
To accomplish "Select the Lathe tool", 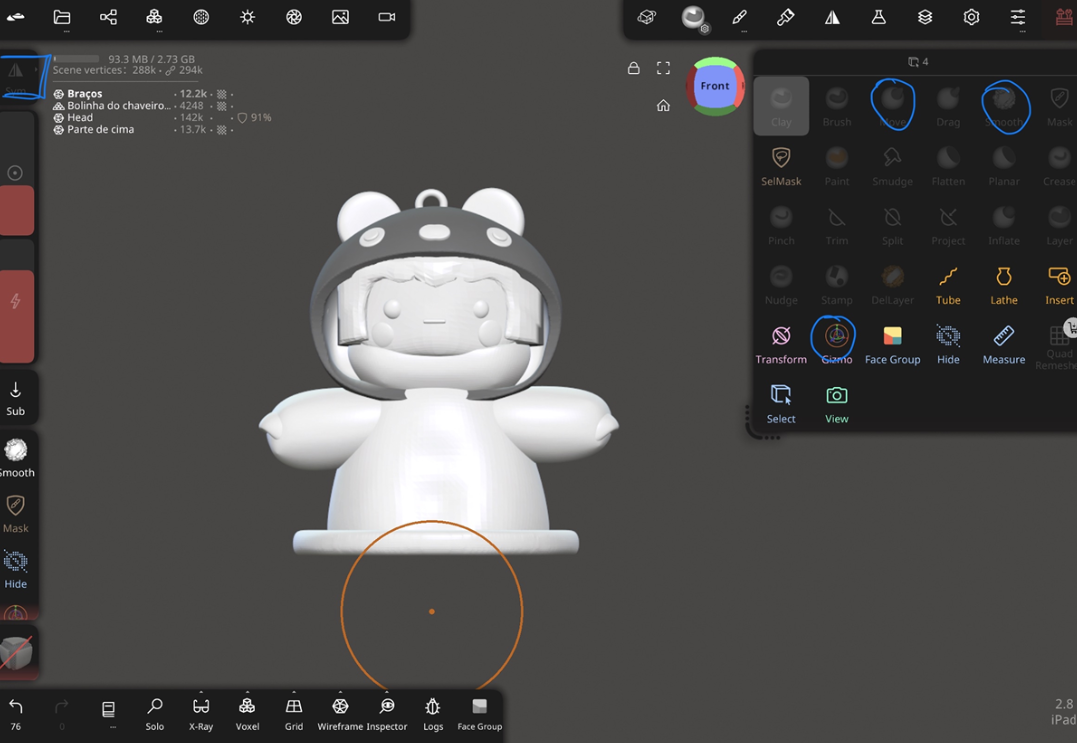I will tap(1004, 285).
